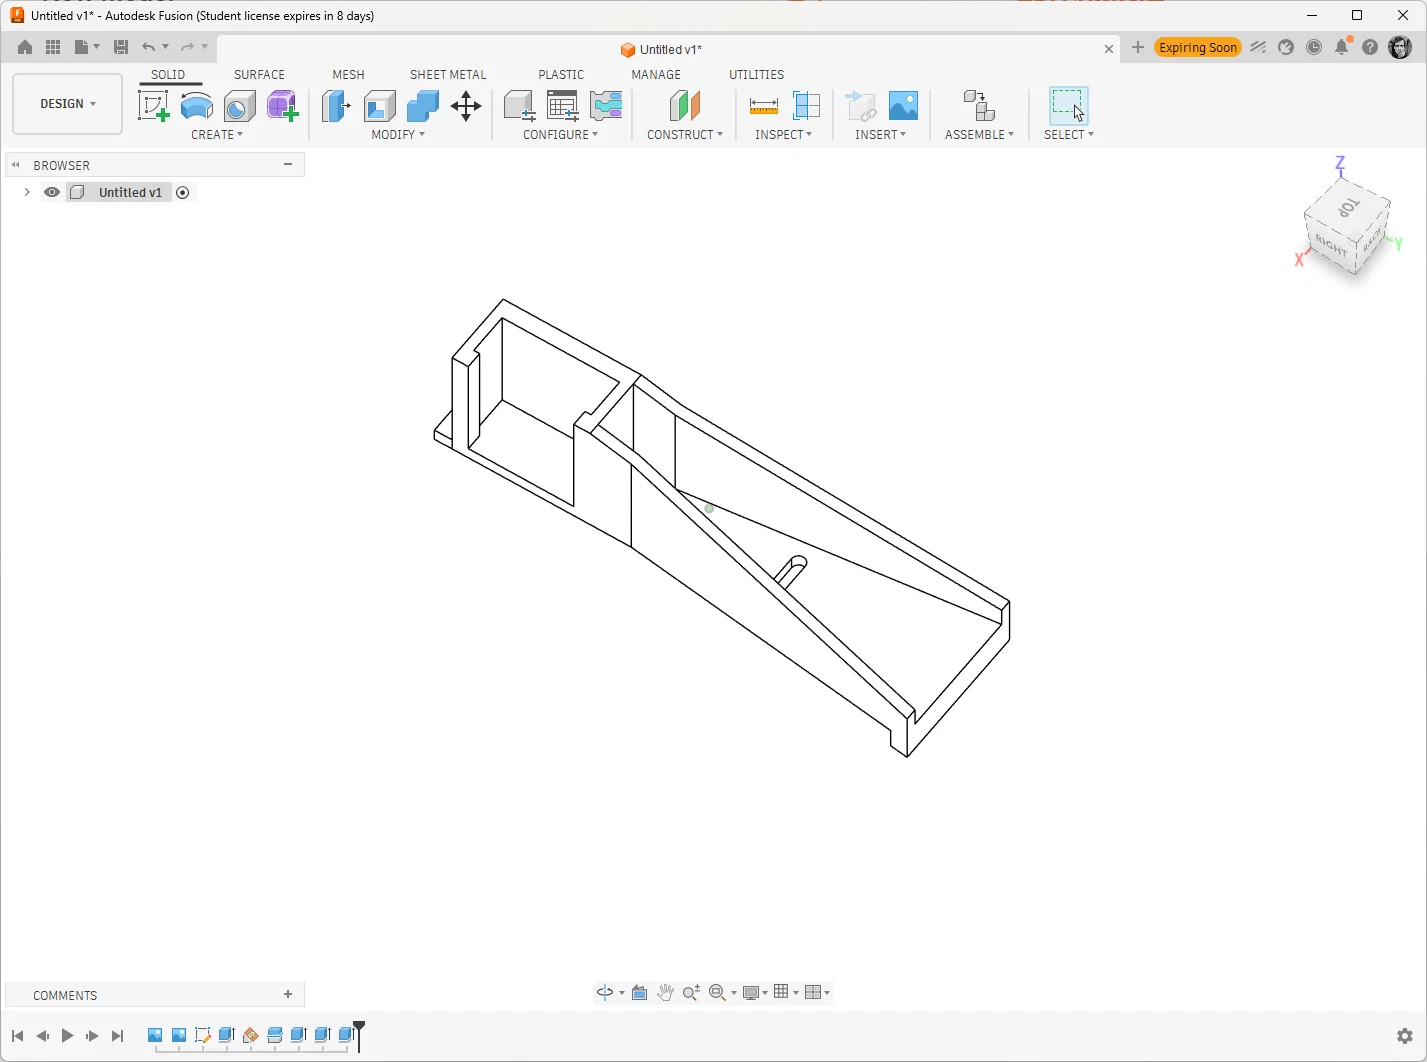Screen dimensions: 1427x1062
Task: Expand the Untitled v1 browser node
Action: [26, 192]
